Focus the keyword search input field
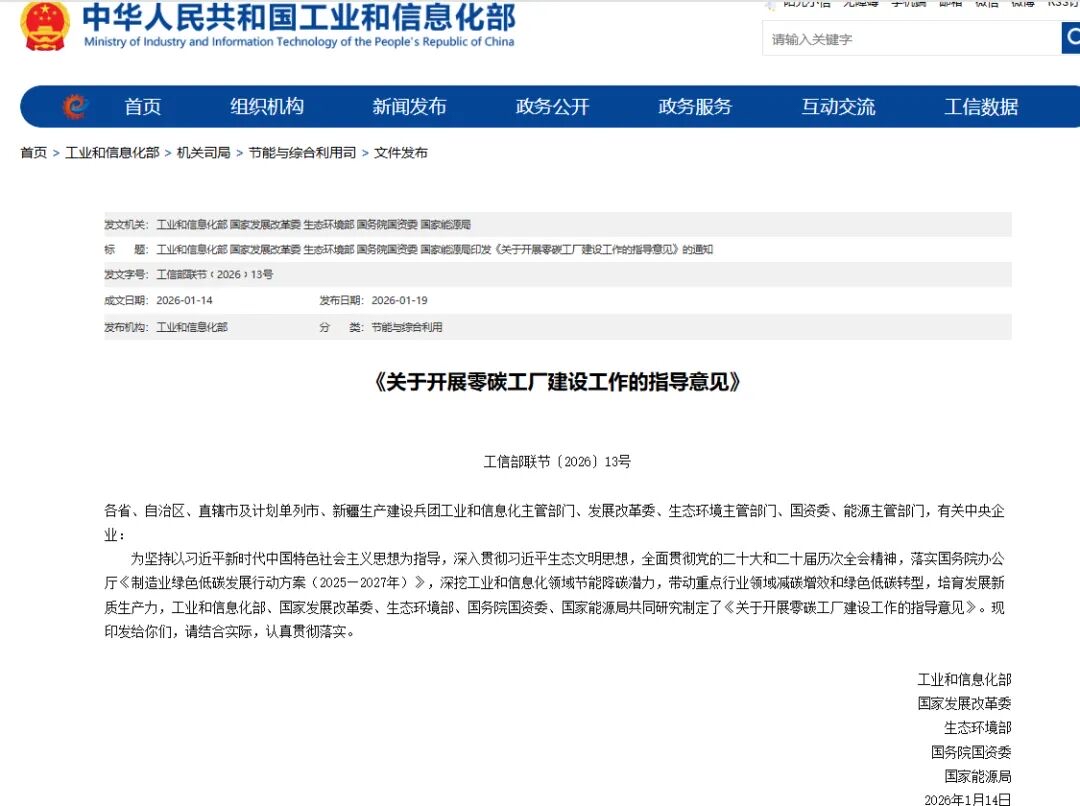 coord(912,39)
